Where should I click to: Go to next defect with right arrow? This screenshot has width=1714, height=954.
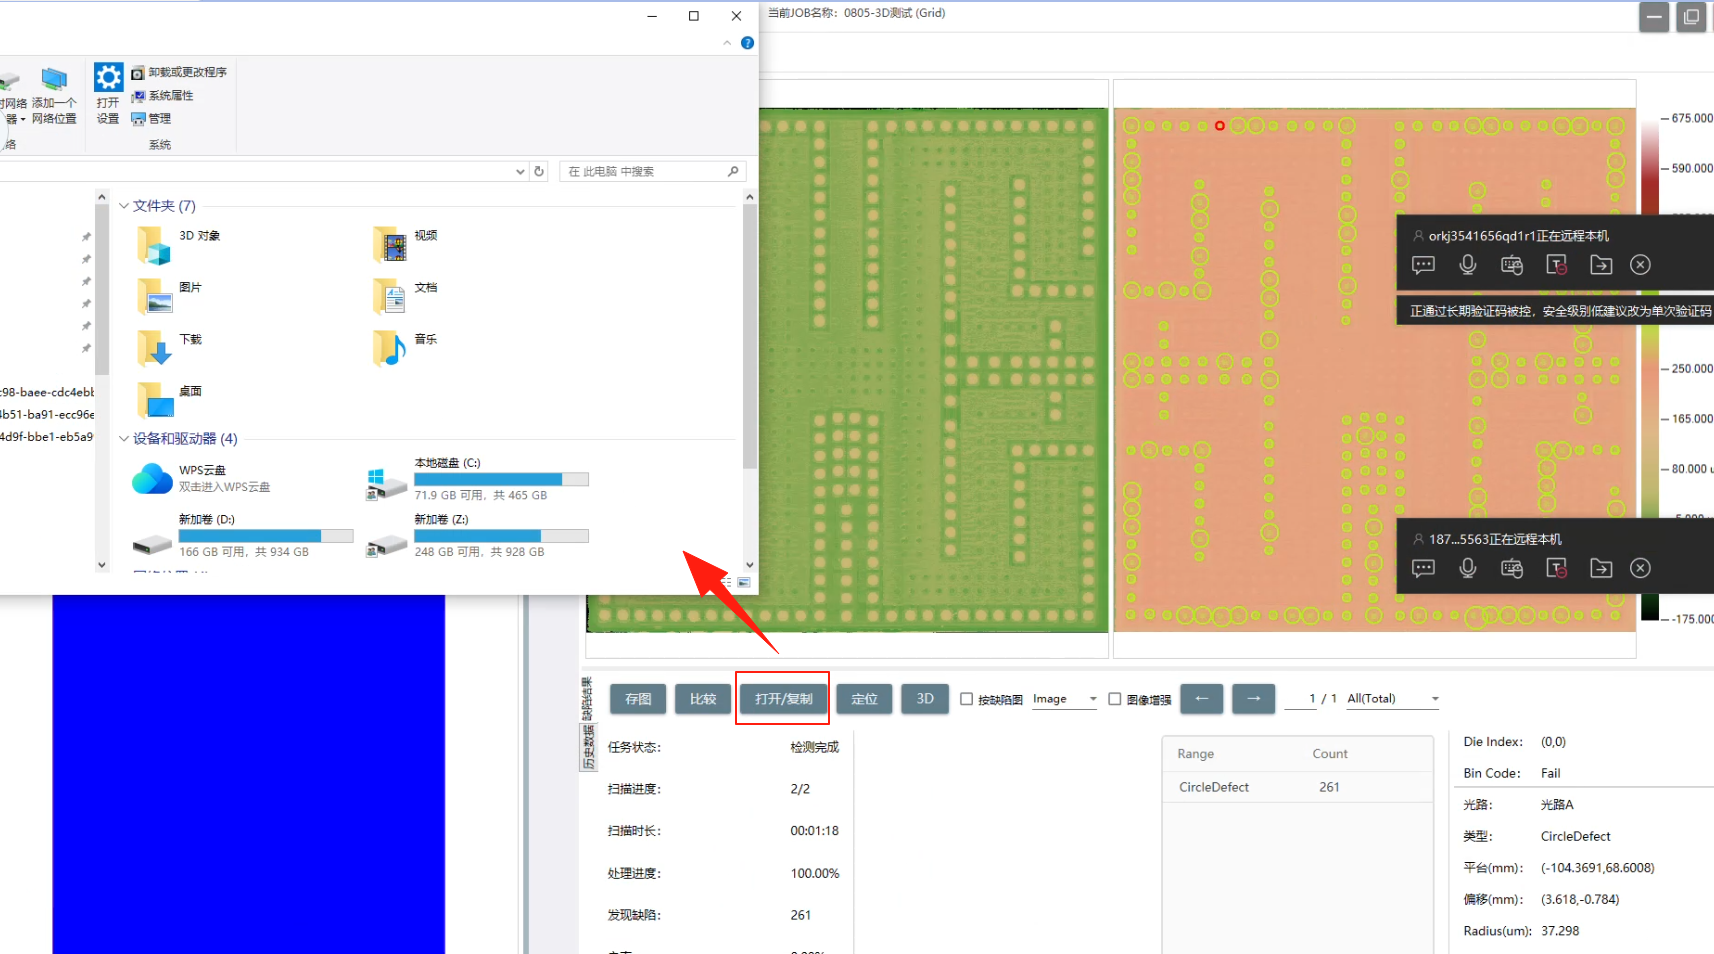pyautogui.click(x=1253, y=699)
